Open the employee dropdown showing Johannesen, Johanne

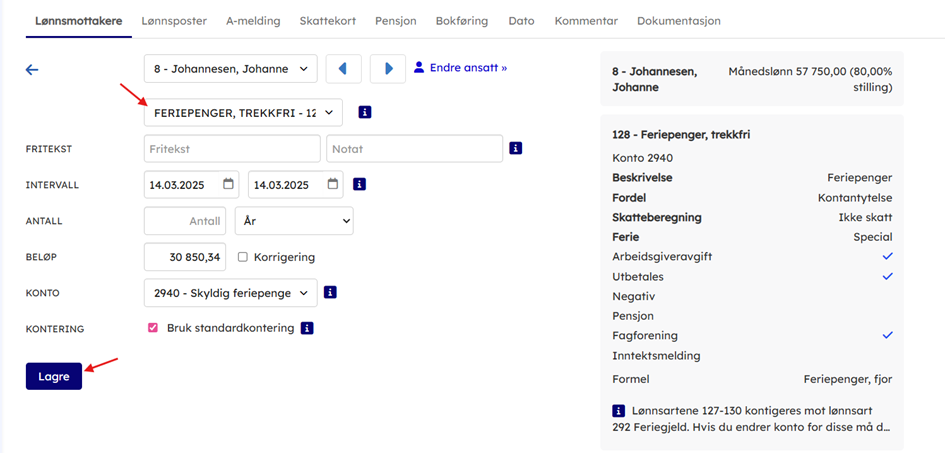tap(231, 69)
